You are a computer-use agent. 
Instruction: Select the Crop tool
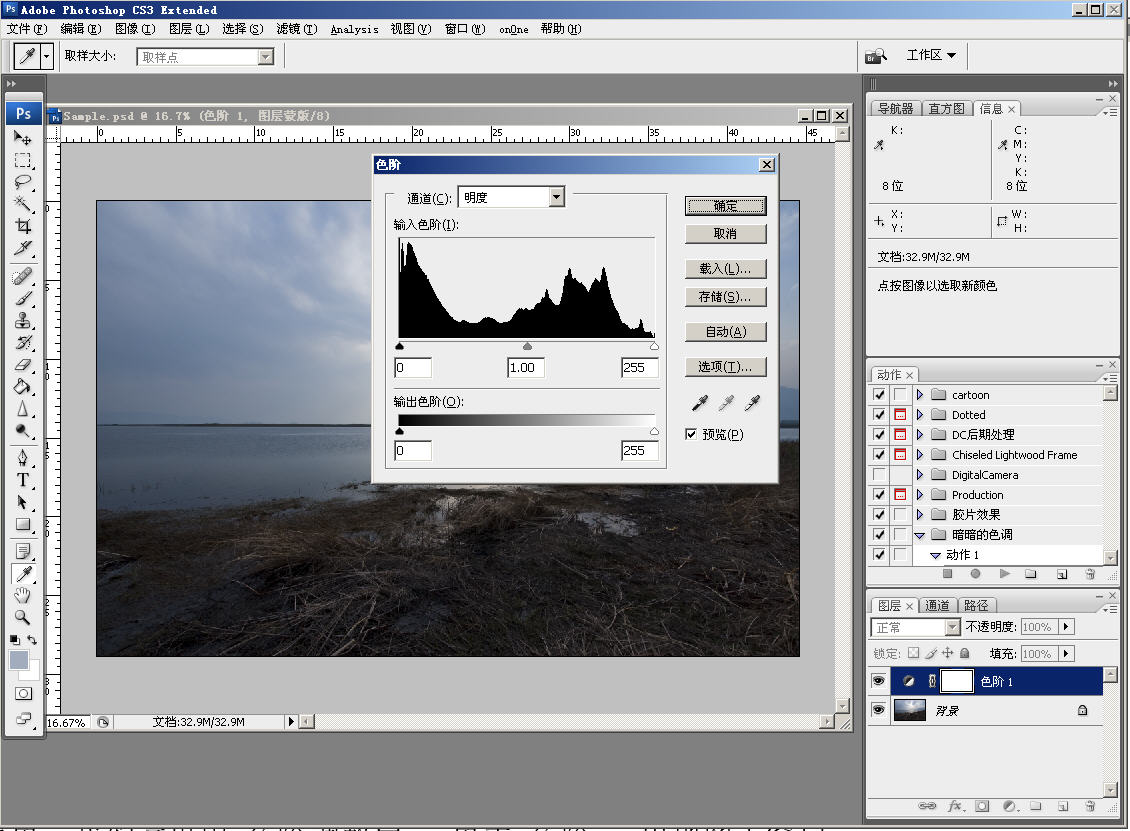click(x=22, y=226)
